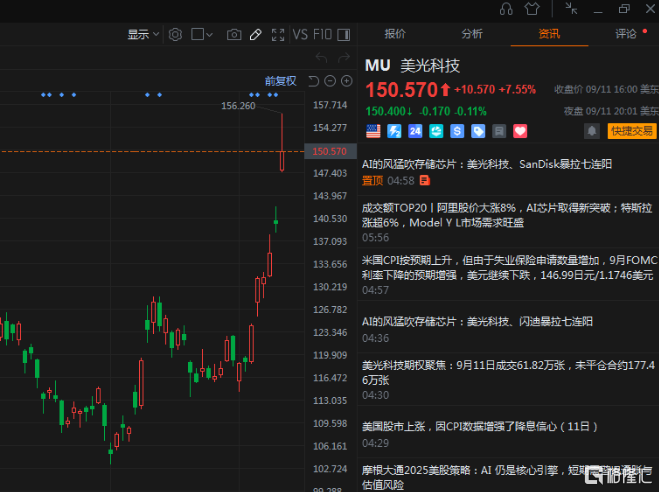Click the MU 美光科技 stock title
This screenshot has width=659, height=492.
[x=413, y=66]
